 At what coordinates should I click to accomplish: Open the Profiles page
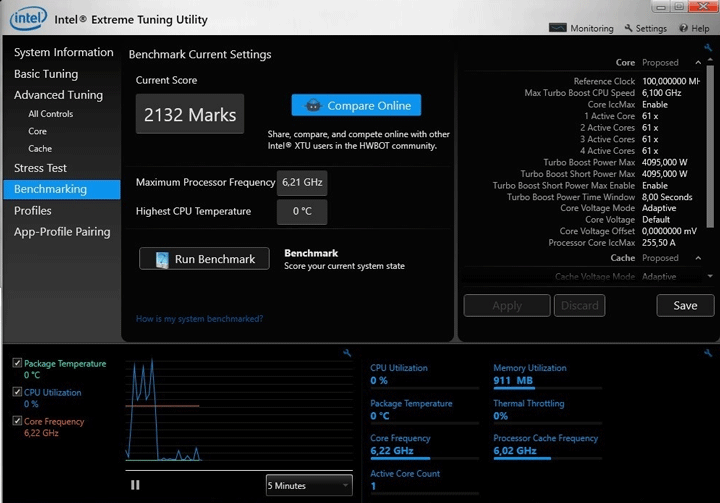click(x=33, y=211)
